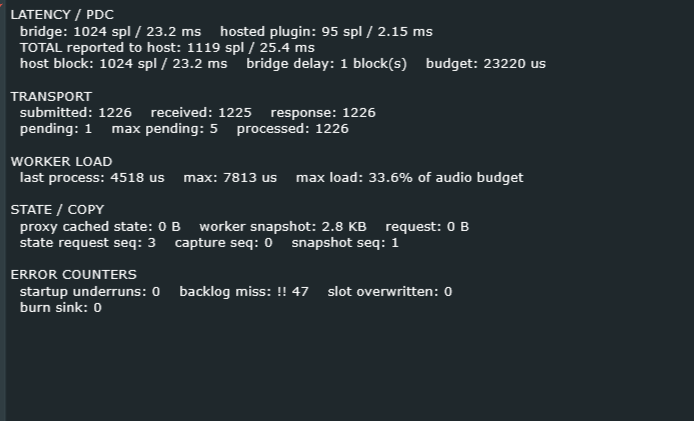Click the ERROR COUNTERS heading

click(x=73, y=275)
